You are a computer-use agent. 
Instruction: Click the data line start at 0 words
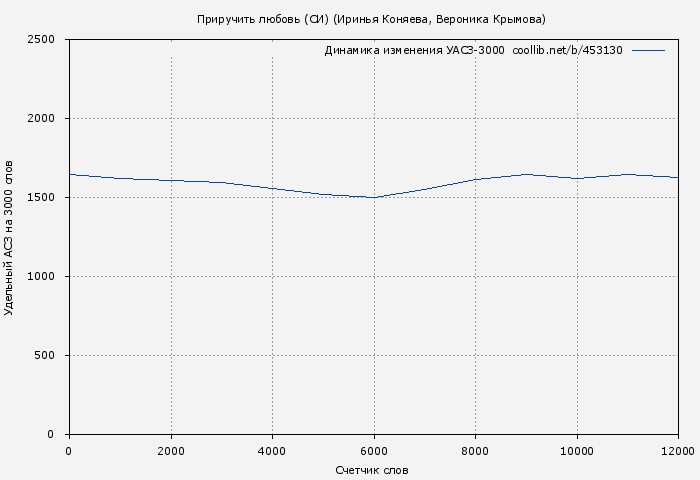point(70,174)
